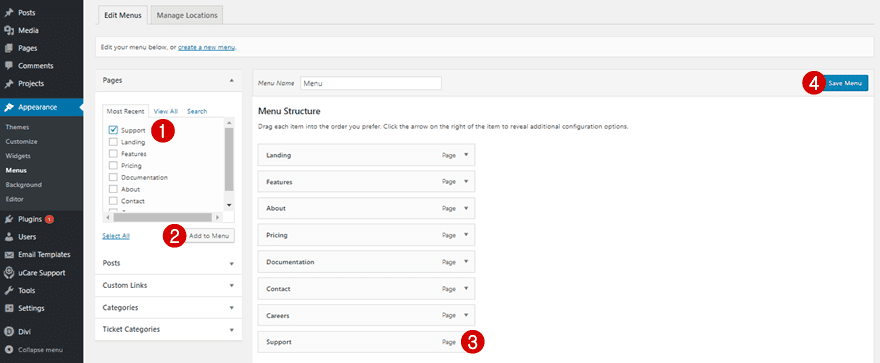Uncheck the Support page checkbox
The width and height of the screenshot is (880, 363).
click(113, 130)
